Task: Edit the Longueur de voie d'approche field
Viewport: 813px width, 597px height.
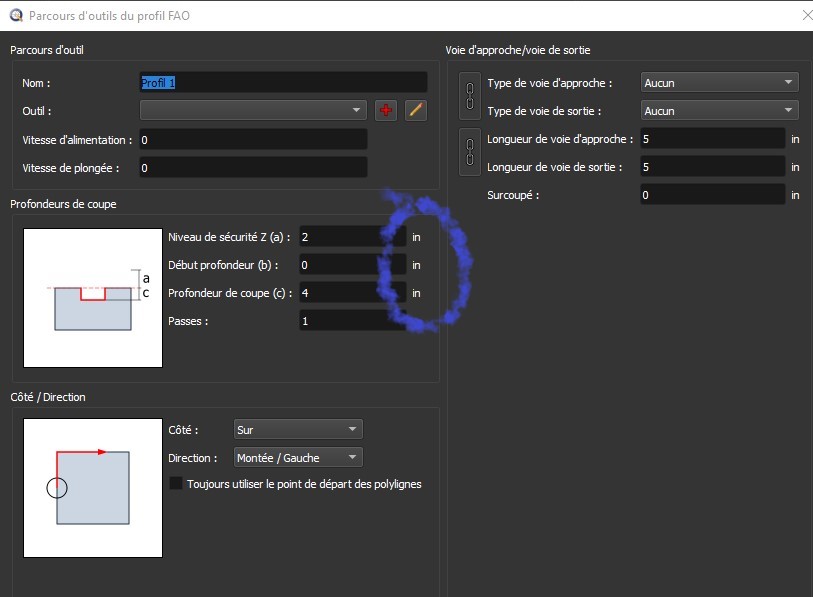Action: (x=712, y=139)
